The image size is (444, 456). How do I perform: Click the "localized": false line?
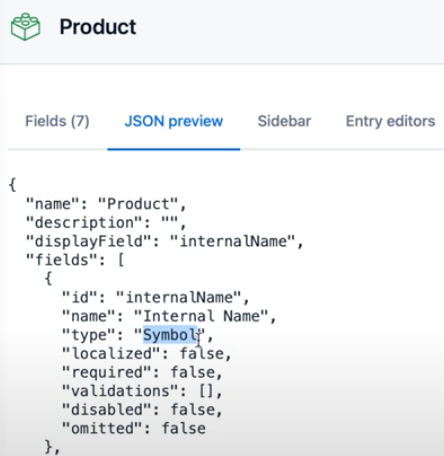tap(146, 353)
